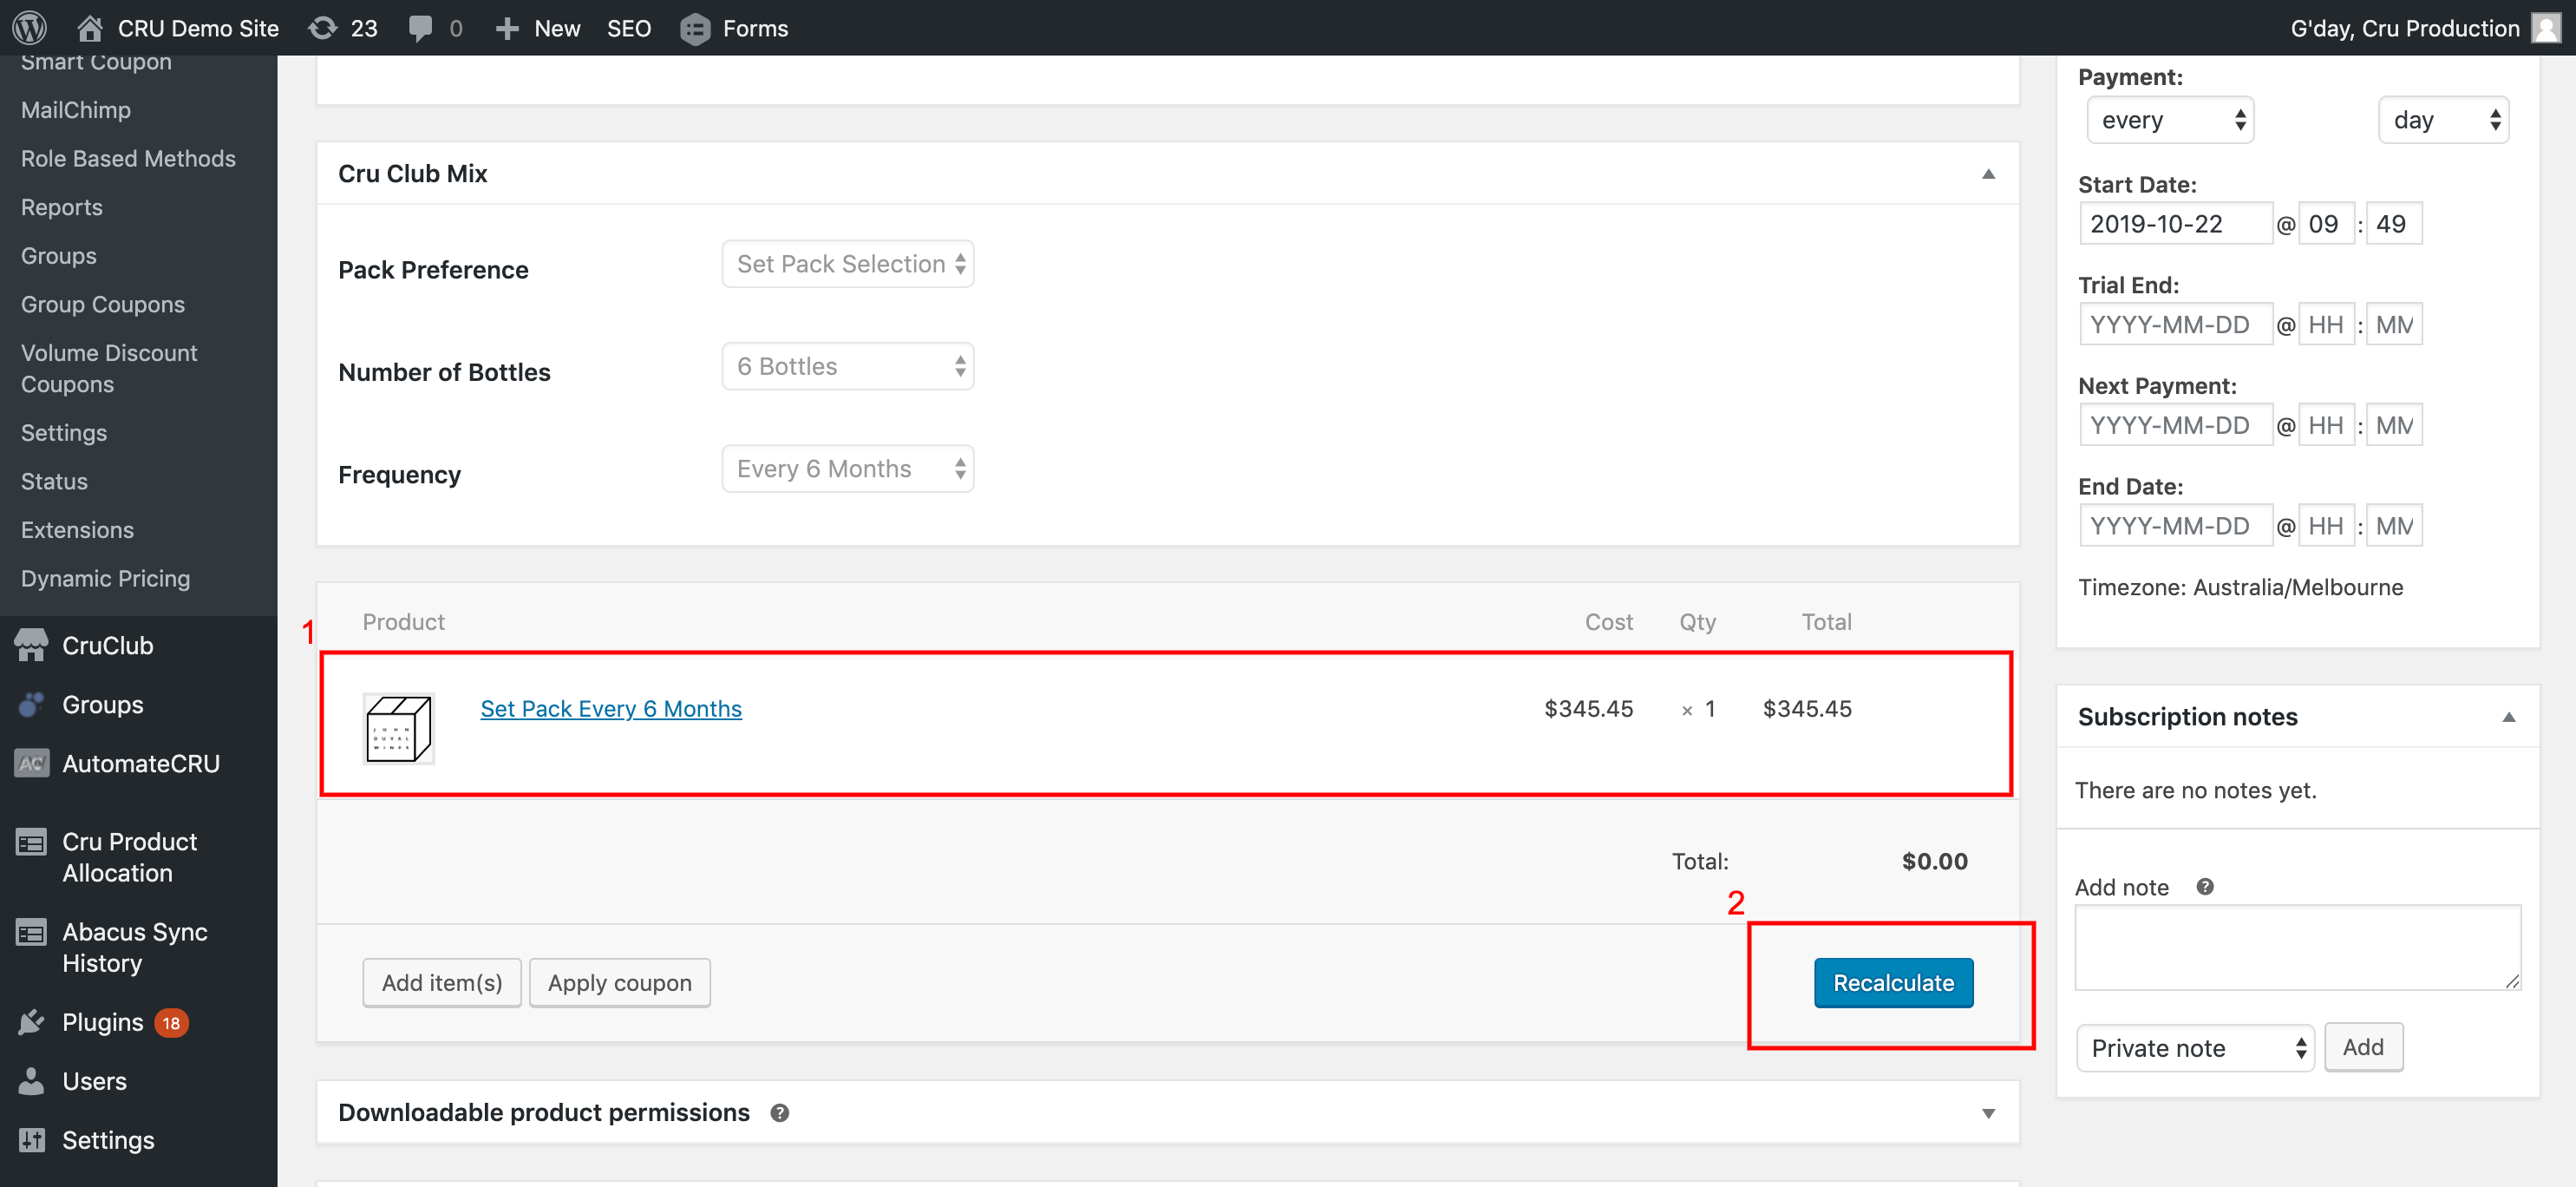Open Role Based Methods in sidebar
The height and width of the screenshot is (1187, 2576).
click(128, 158)
